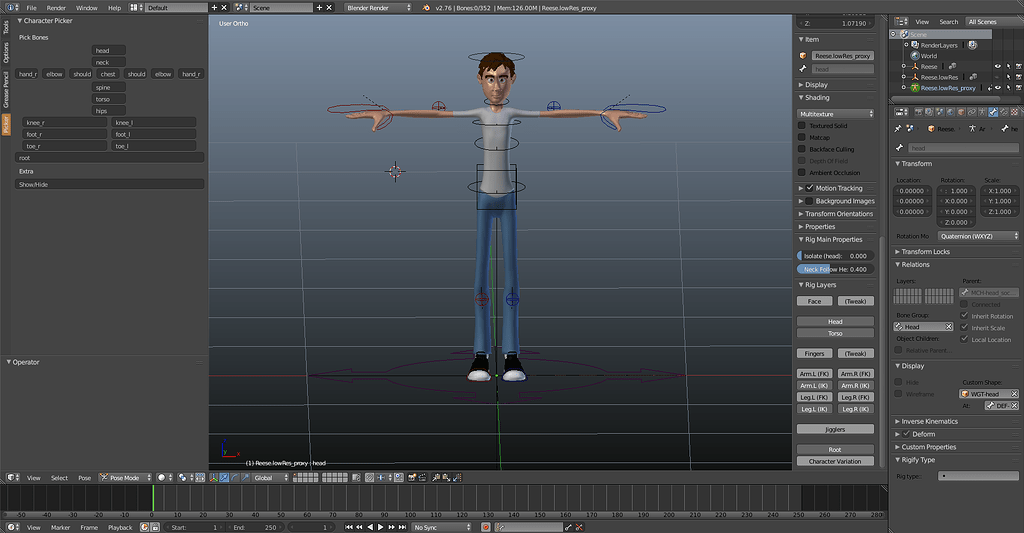Open the viewport shading sphere selector
The image size is (1024, 533).
tap(165, 477)
